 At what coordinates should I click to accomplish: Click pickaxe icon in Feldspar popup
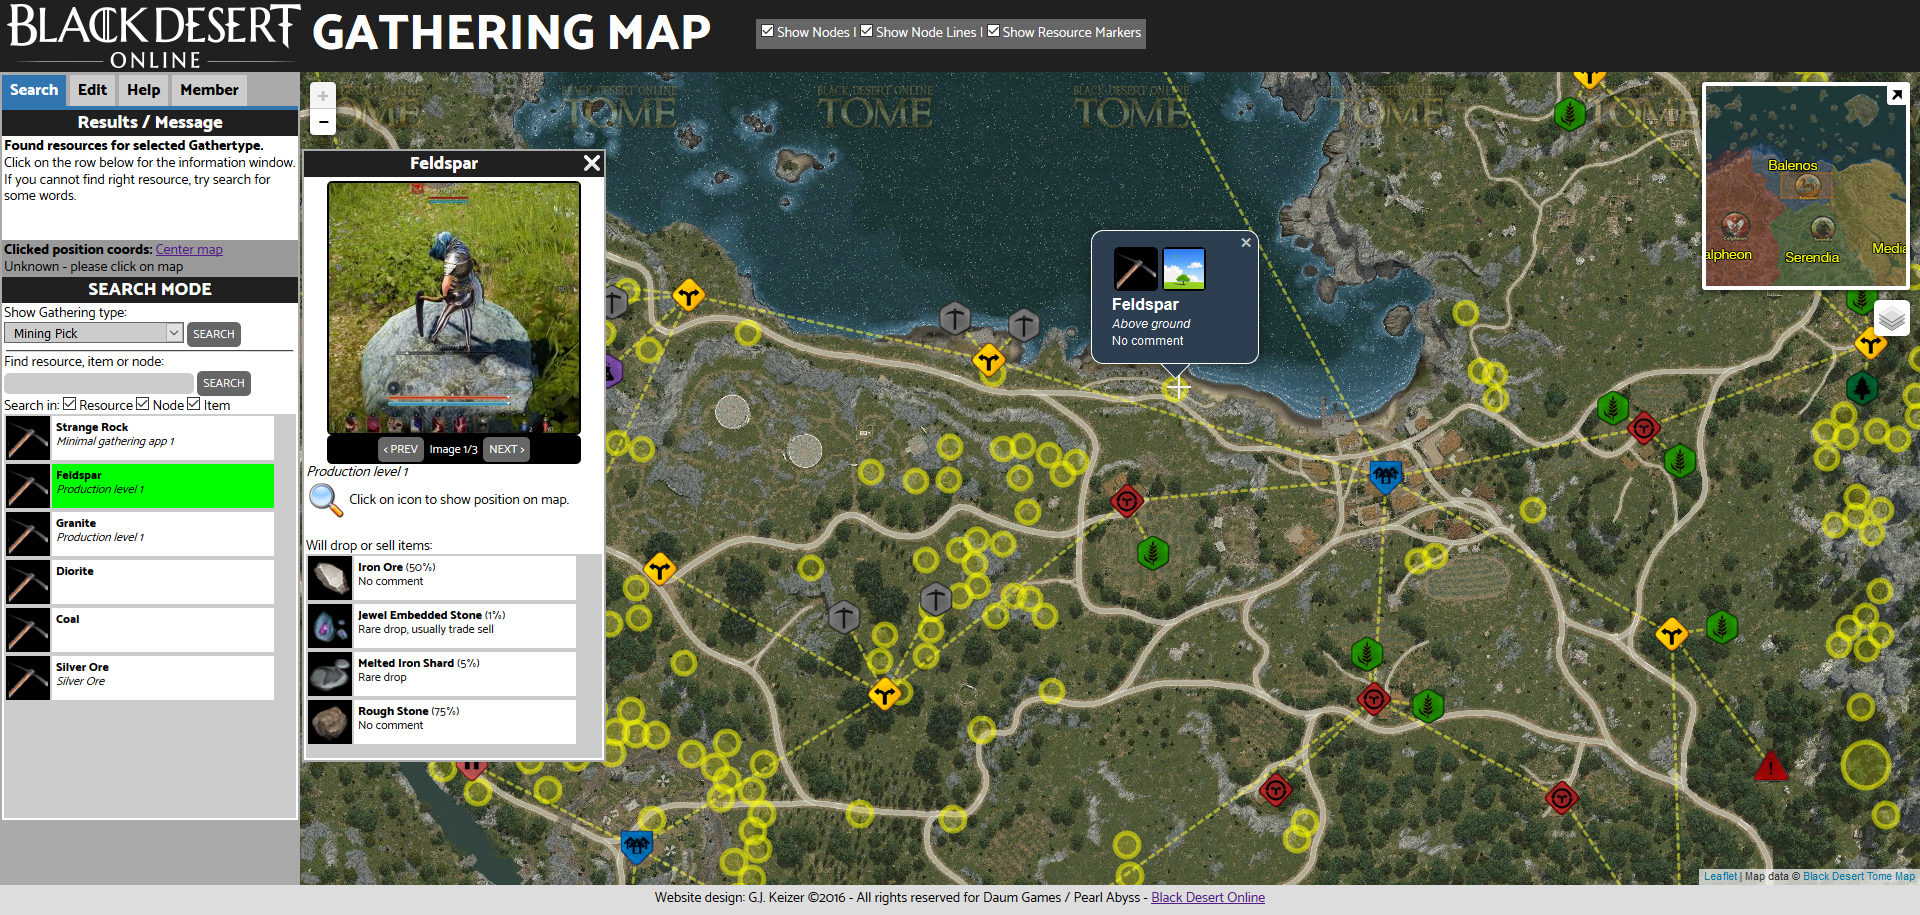tap(1136, 269)
